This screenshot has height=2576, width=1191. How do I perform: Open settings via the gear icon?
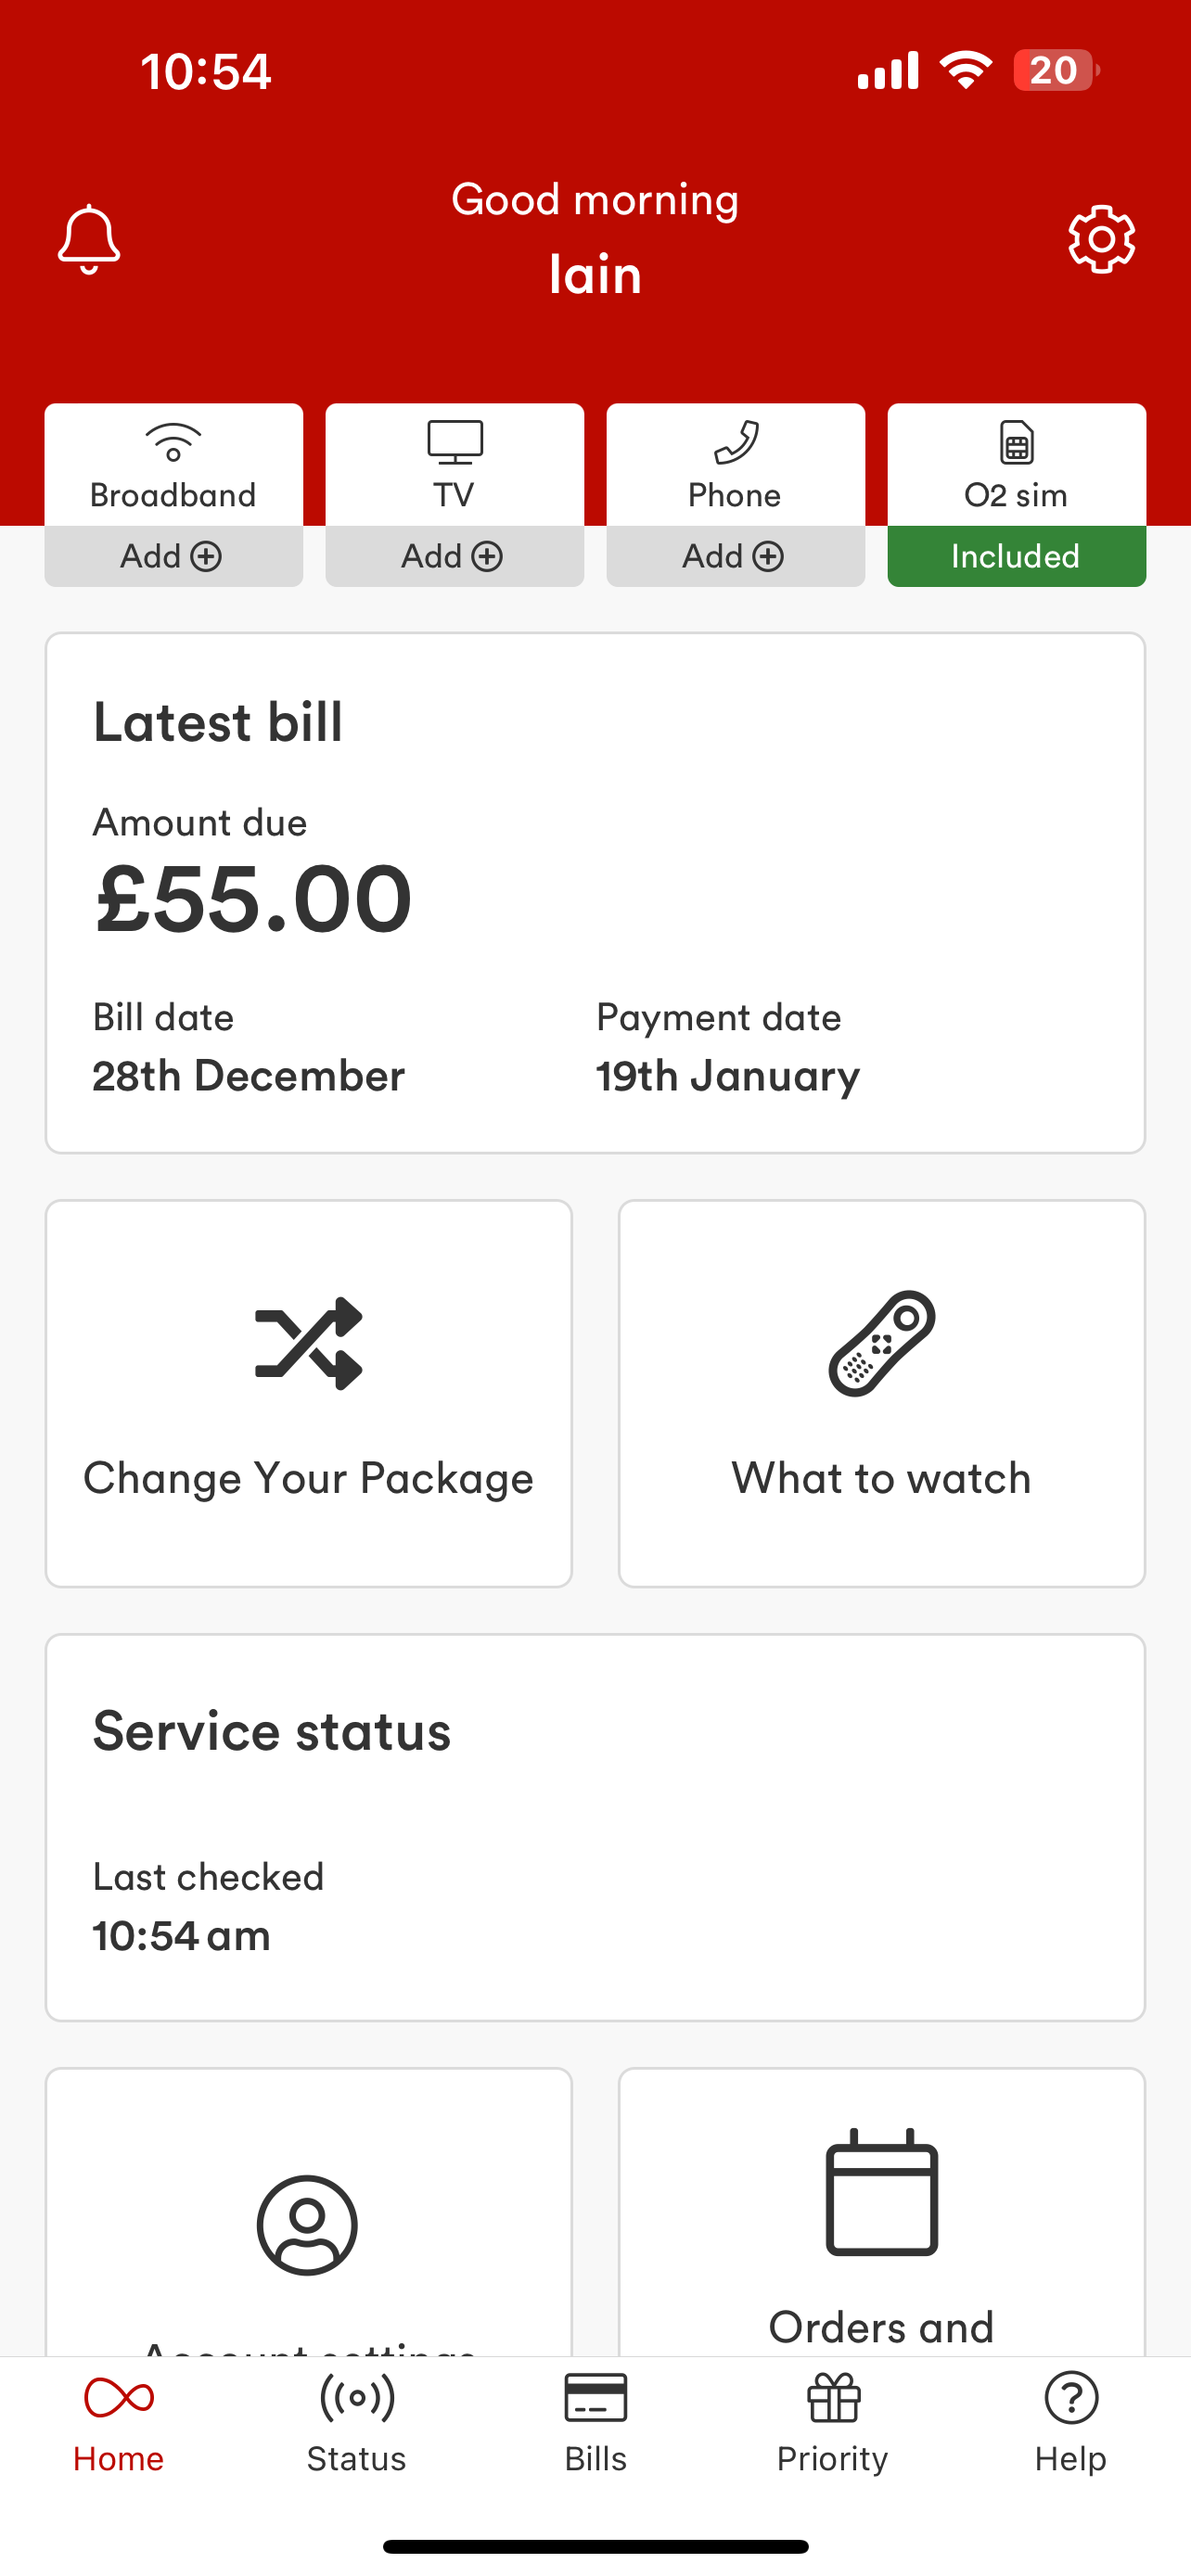point(1101,239)
